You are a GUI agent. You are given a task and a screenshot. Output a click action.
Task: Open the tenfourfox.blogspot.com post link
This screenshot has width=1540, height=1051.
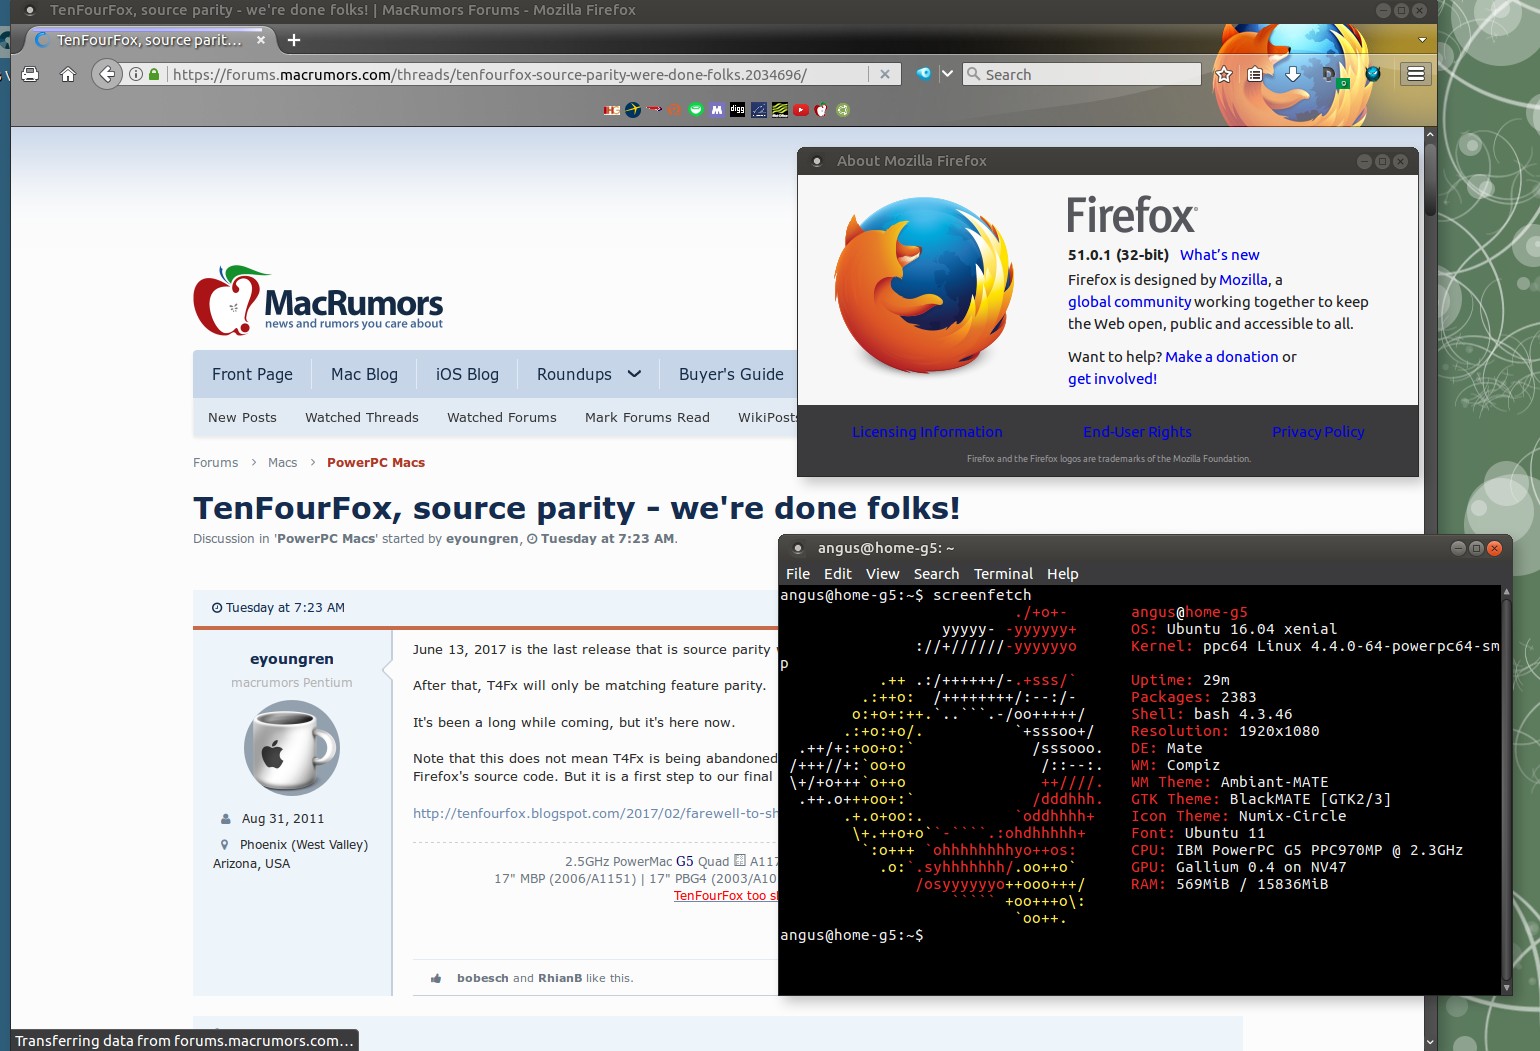595,813
